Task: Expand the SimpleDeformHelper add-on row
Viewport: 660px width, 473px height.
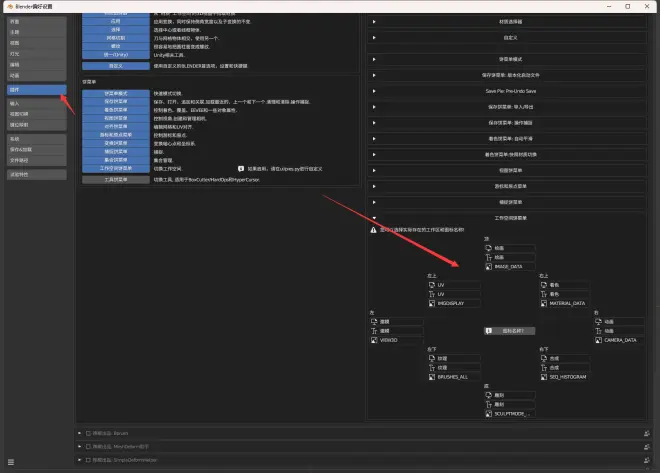Action: (x=80, y=460)
